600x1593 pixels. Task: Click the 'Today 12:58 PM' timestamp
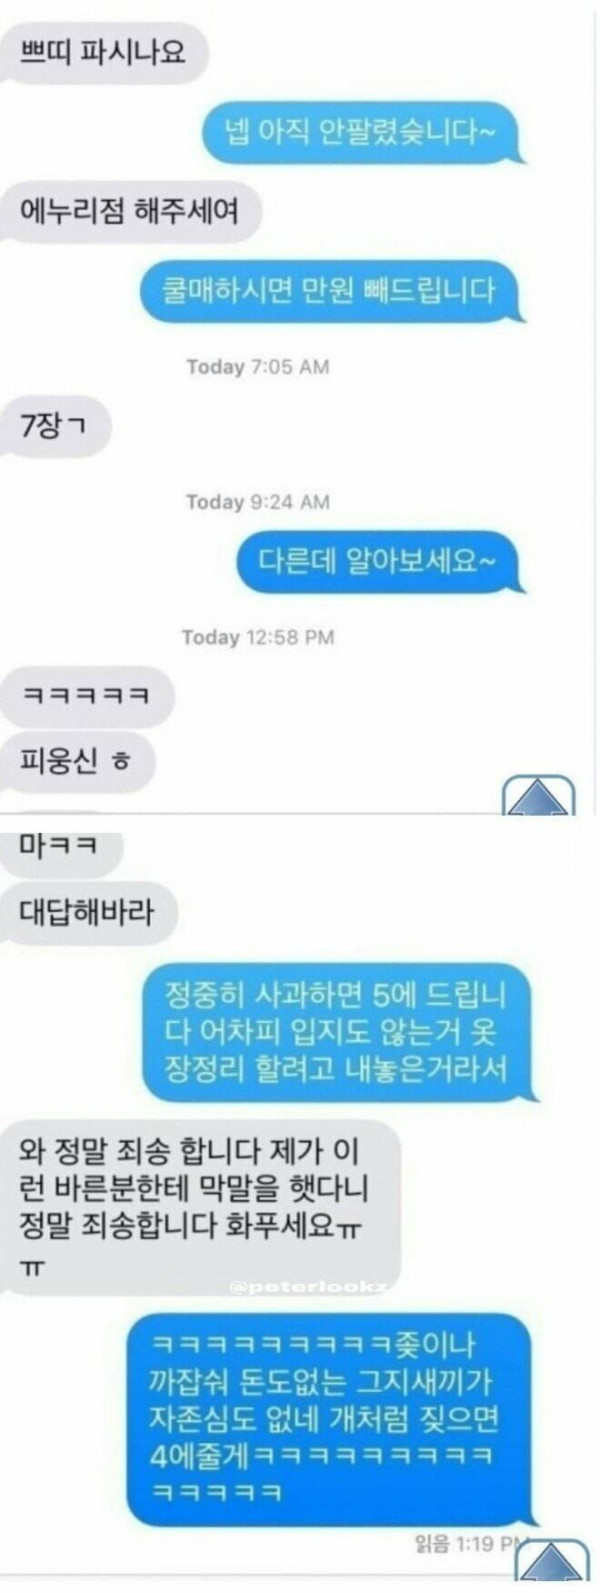tap(258, 637)
